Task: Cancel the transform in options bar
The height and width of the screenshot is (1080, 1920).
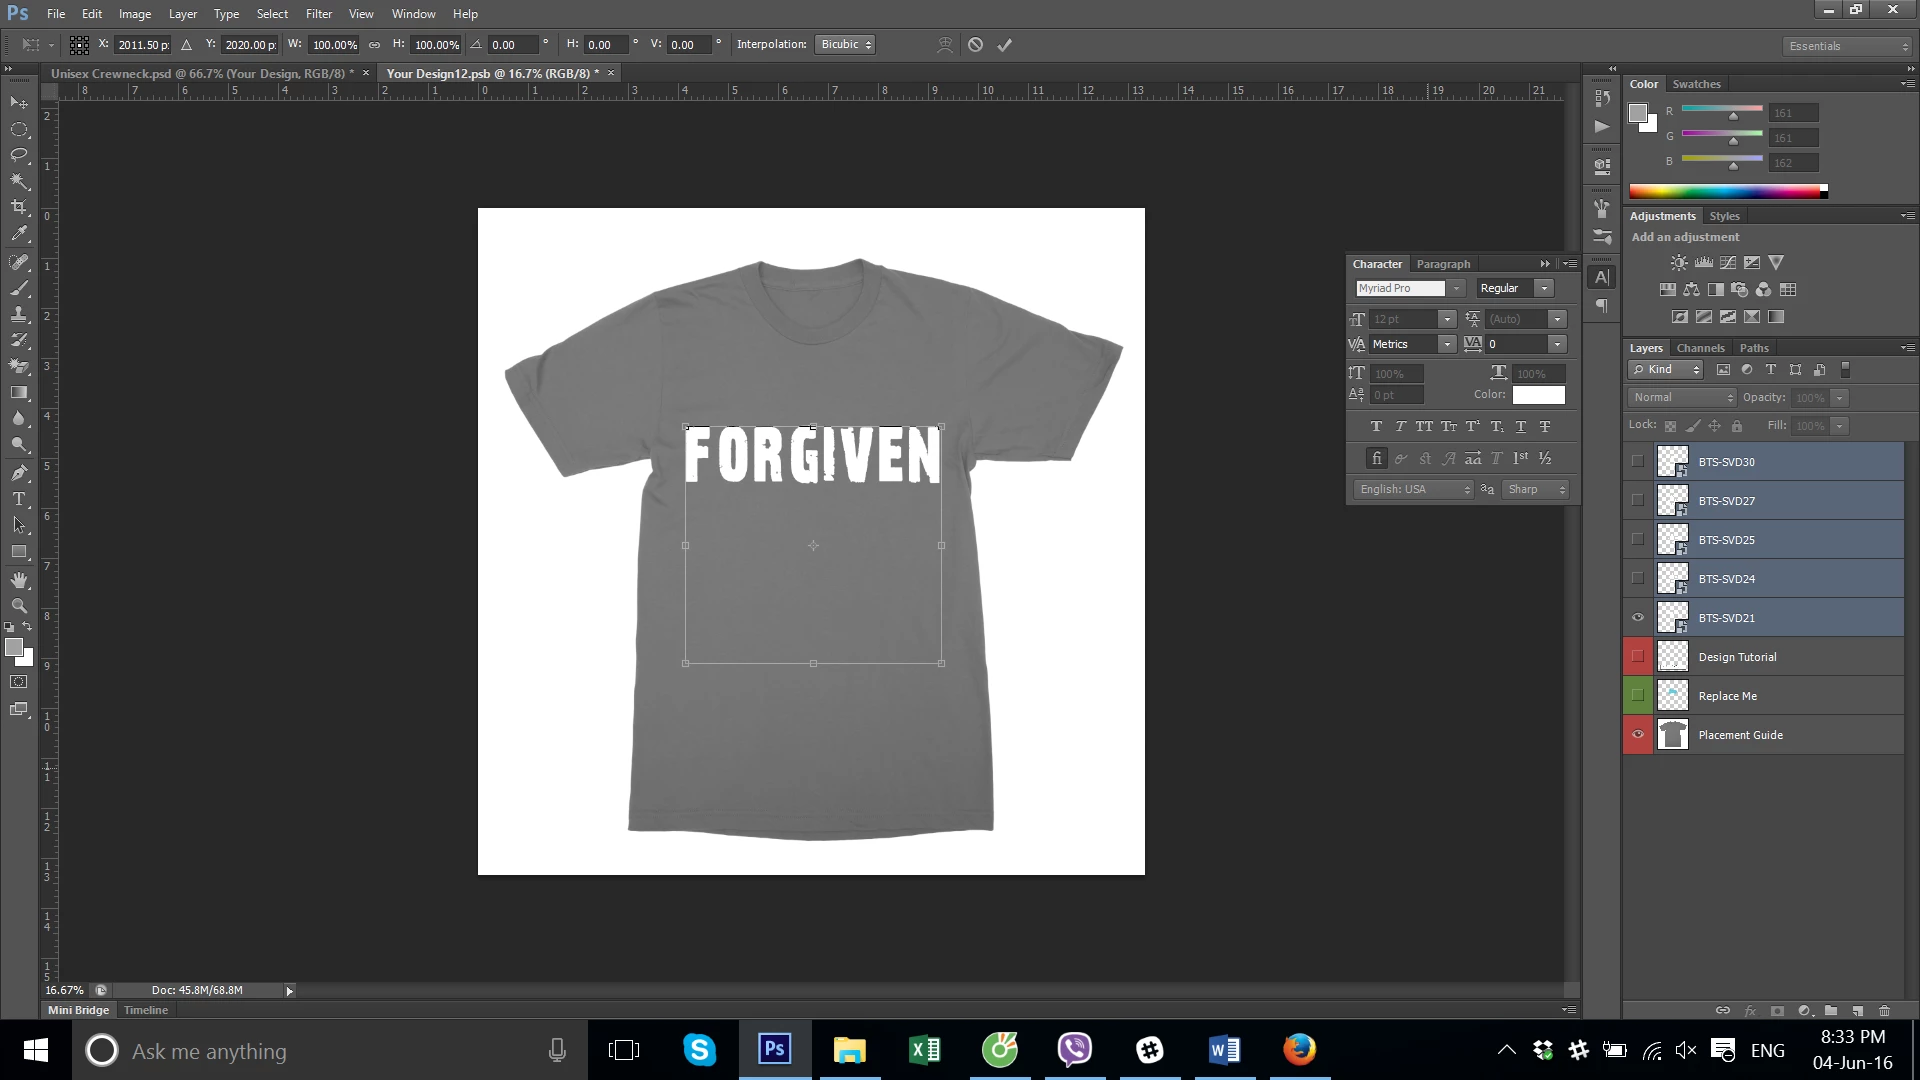Action: [975, 45]
